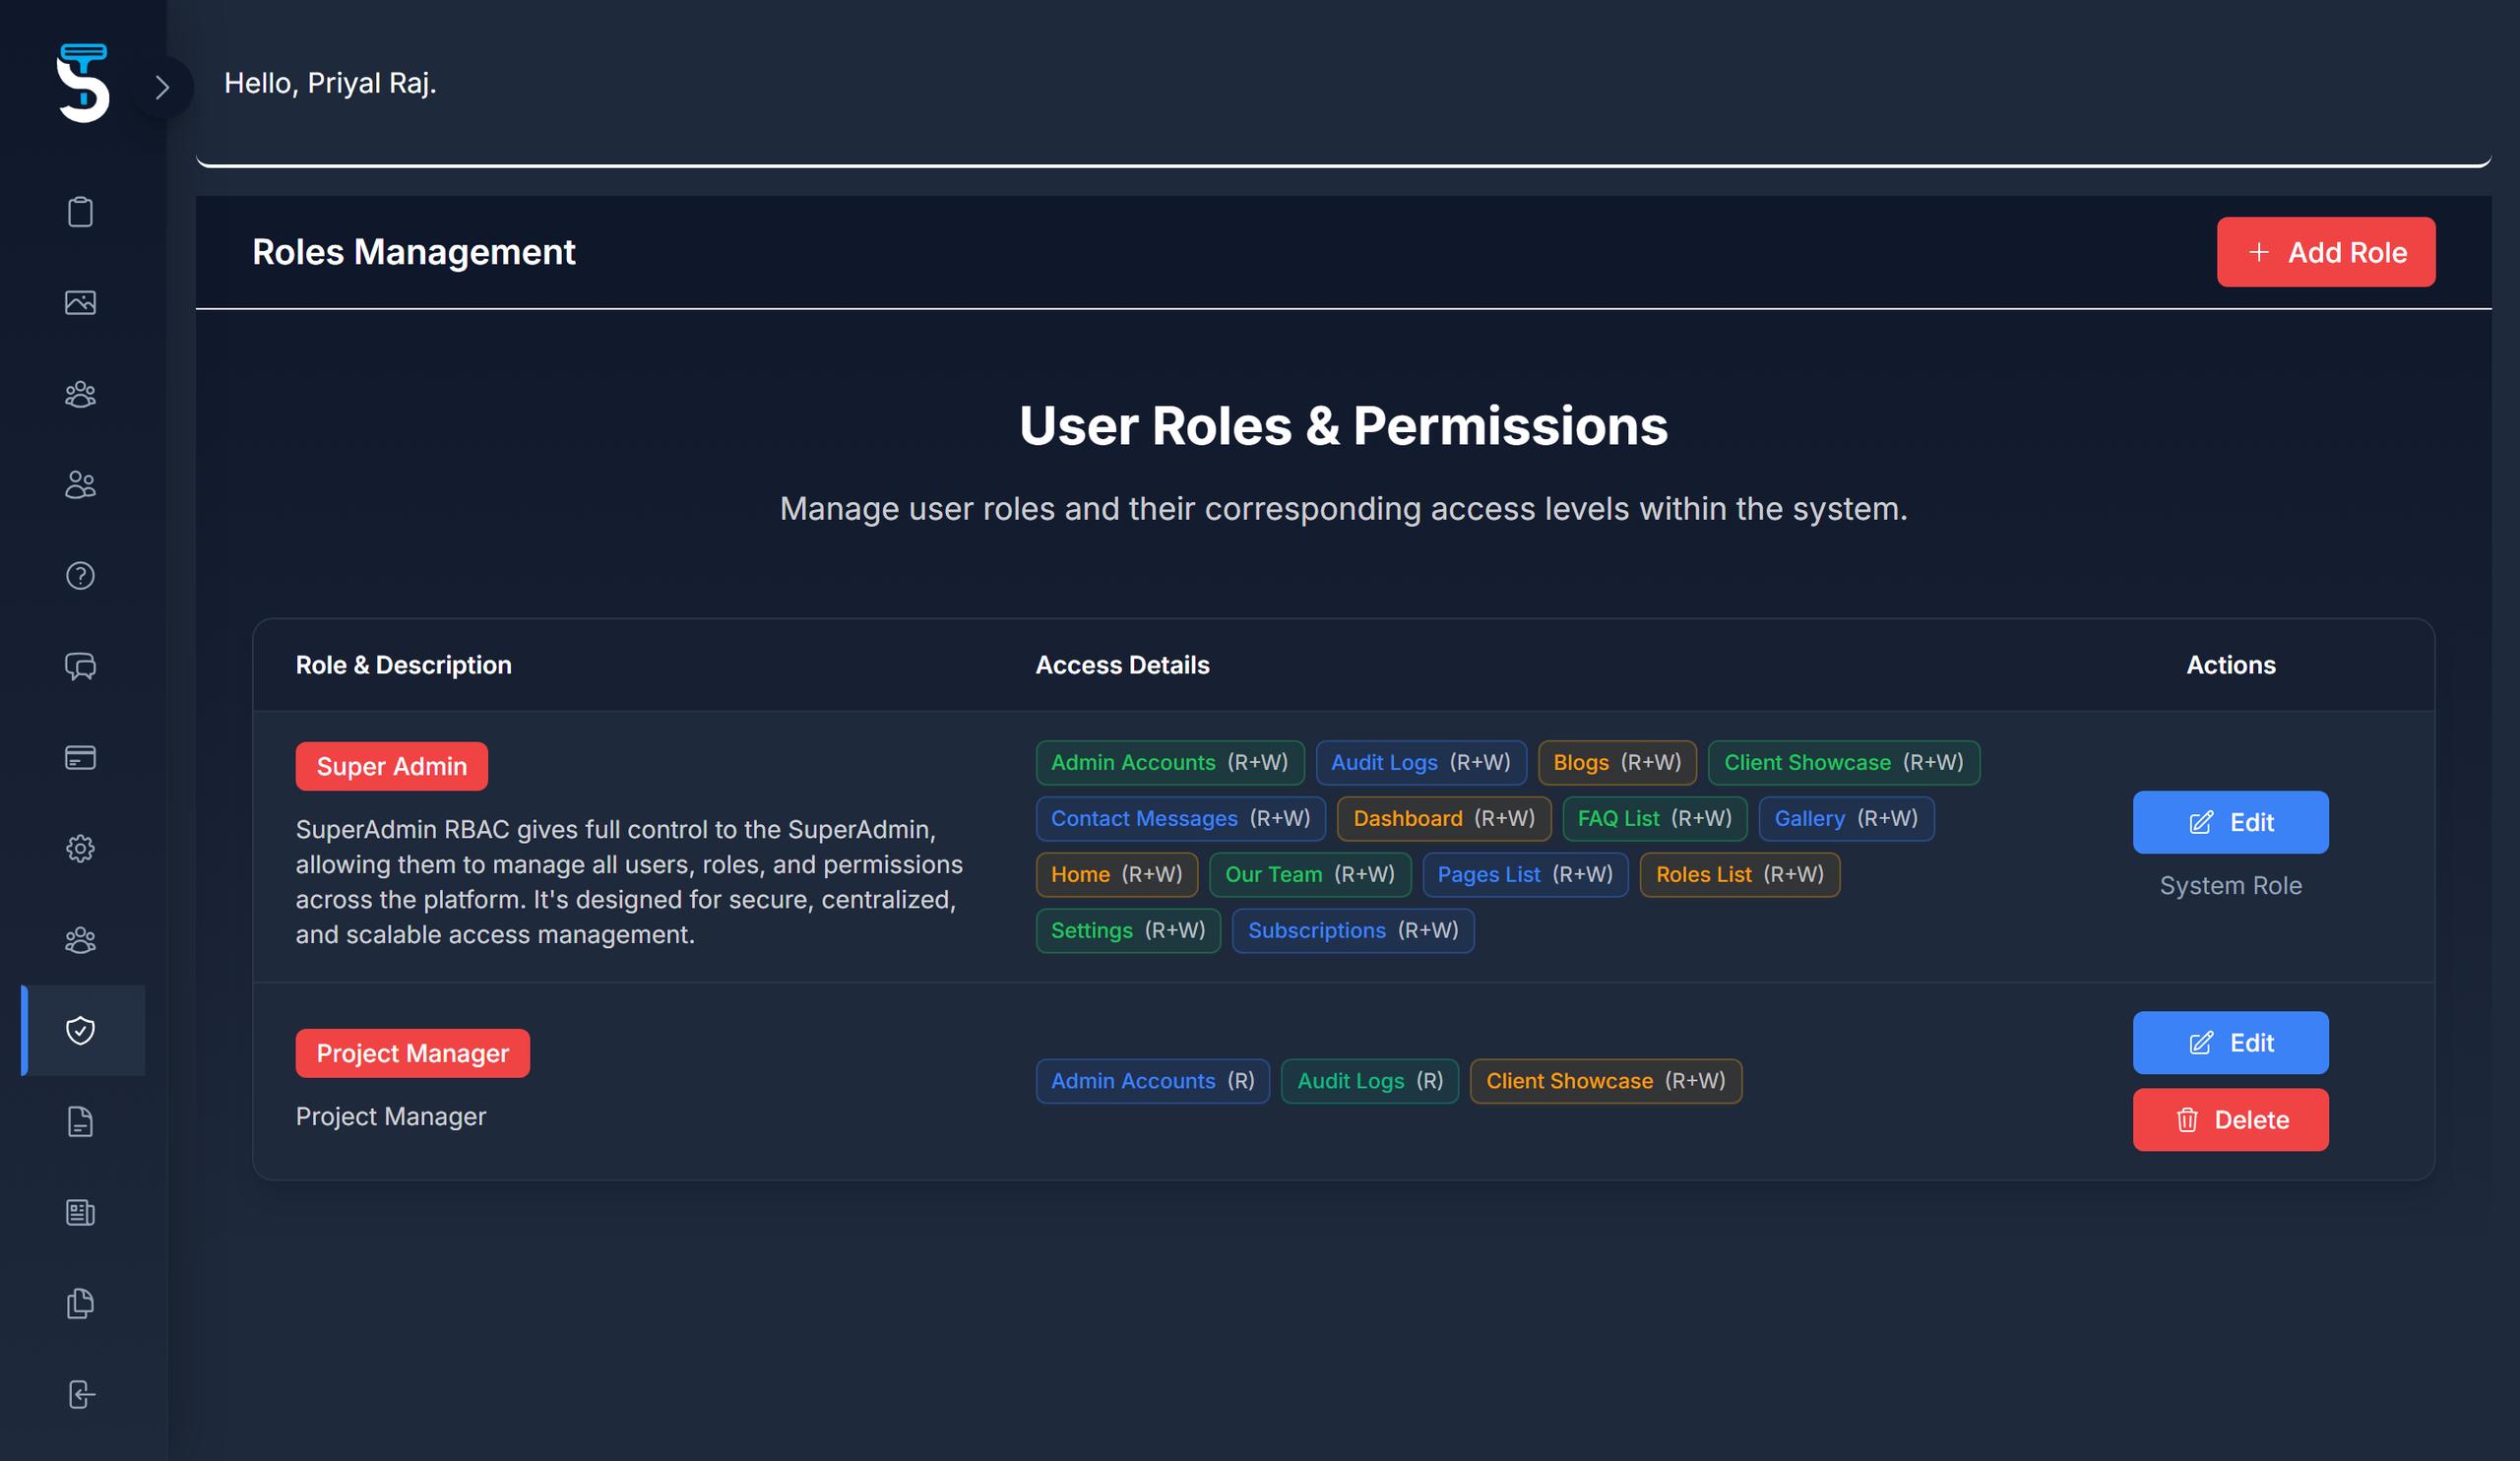Click the help question mark icon
The width and height of the screenshot is (2520, 1461).
[x=80, y=576]
